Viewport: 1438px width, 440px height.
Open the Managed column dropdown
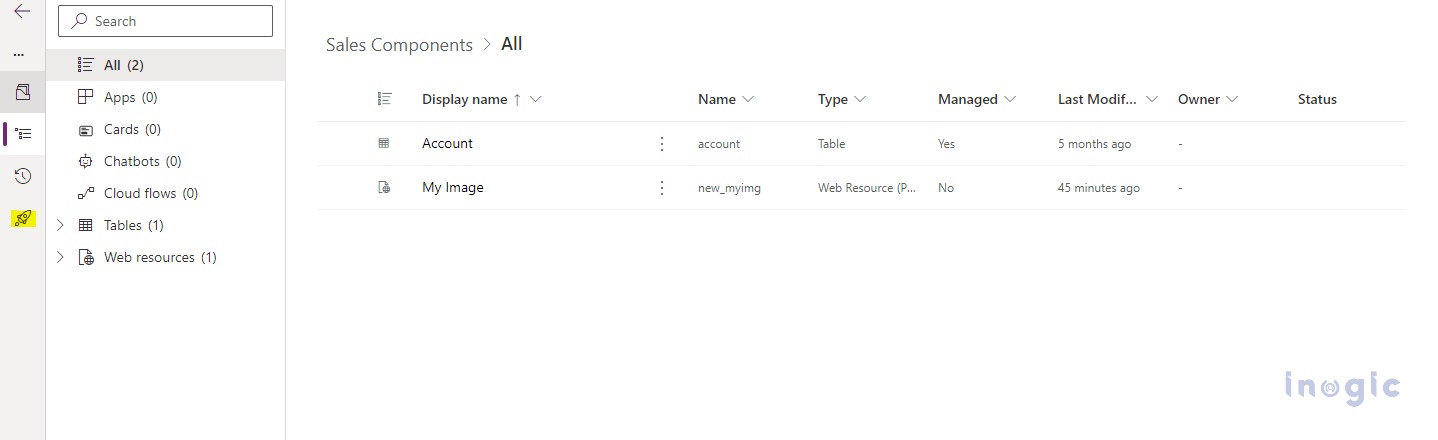(x=1009, y=100)
